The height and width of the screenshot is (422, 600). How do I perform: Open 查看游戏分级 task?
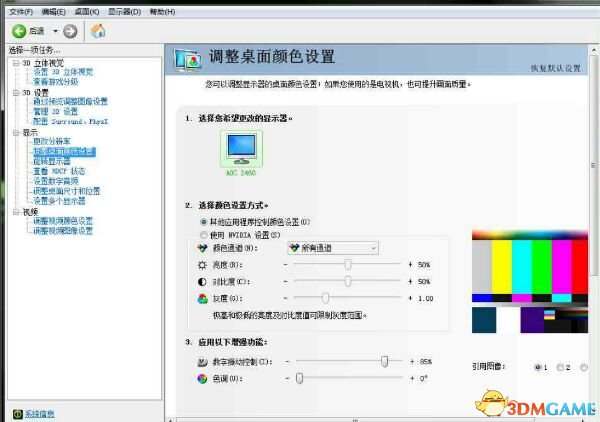pyautogui.click(x=56, y=81)
